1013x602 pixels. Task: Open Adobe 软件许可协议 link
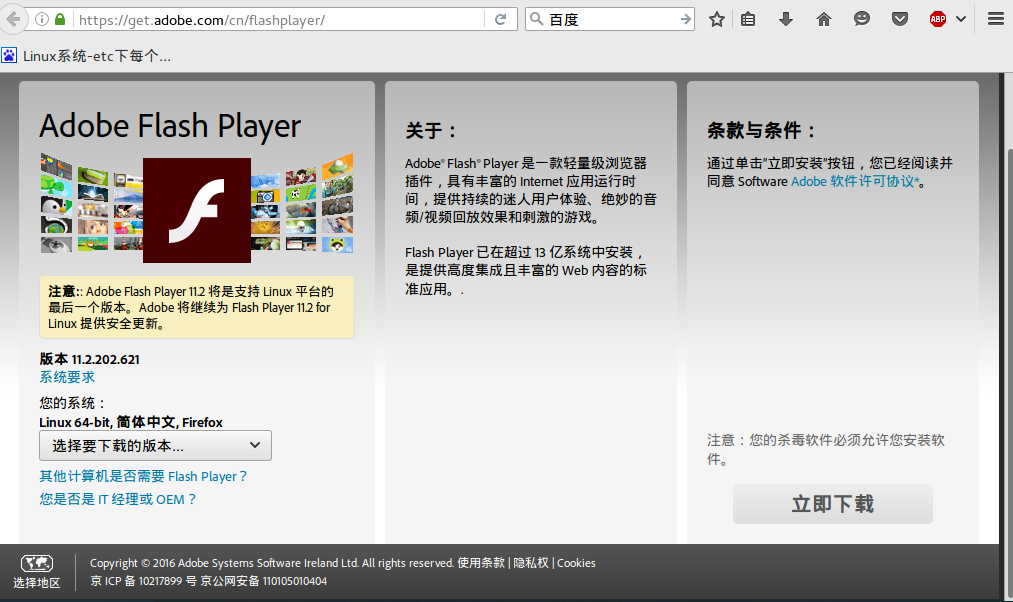pos(855,182)
